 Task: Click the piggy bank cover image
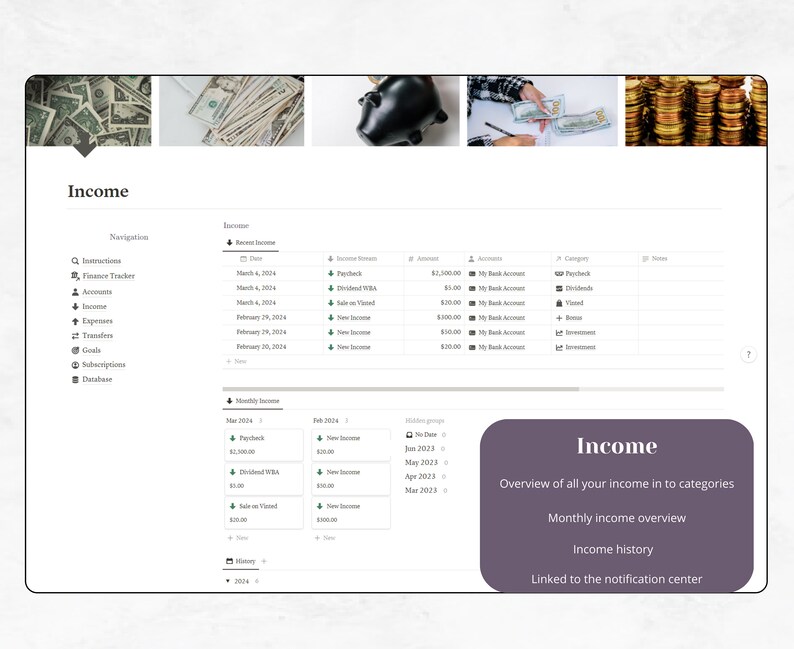coord(385,111)
